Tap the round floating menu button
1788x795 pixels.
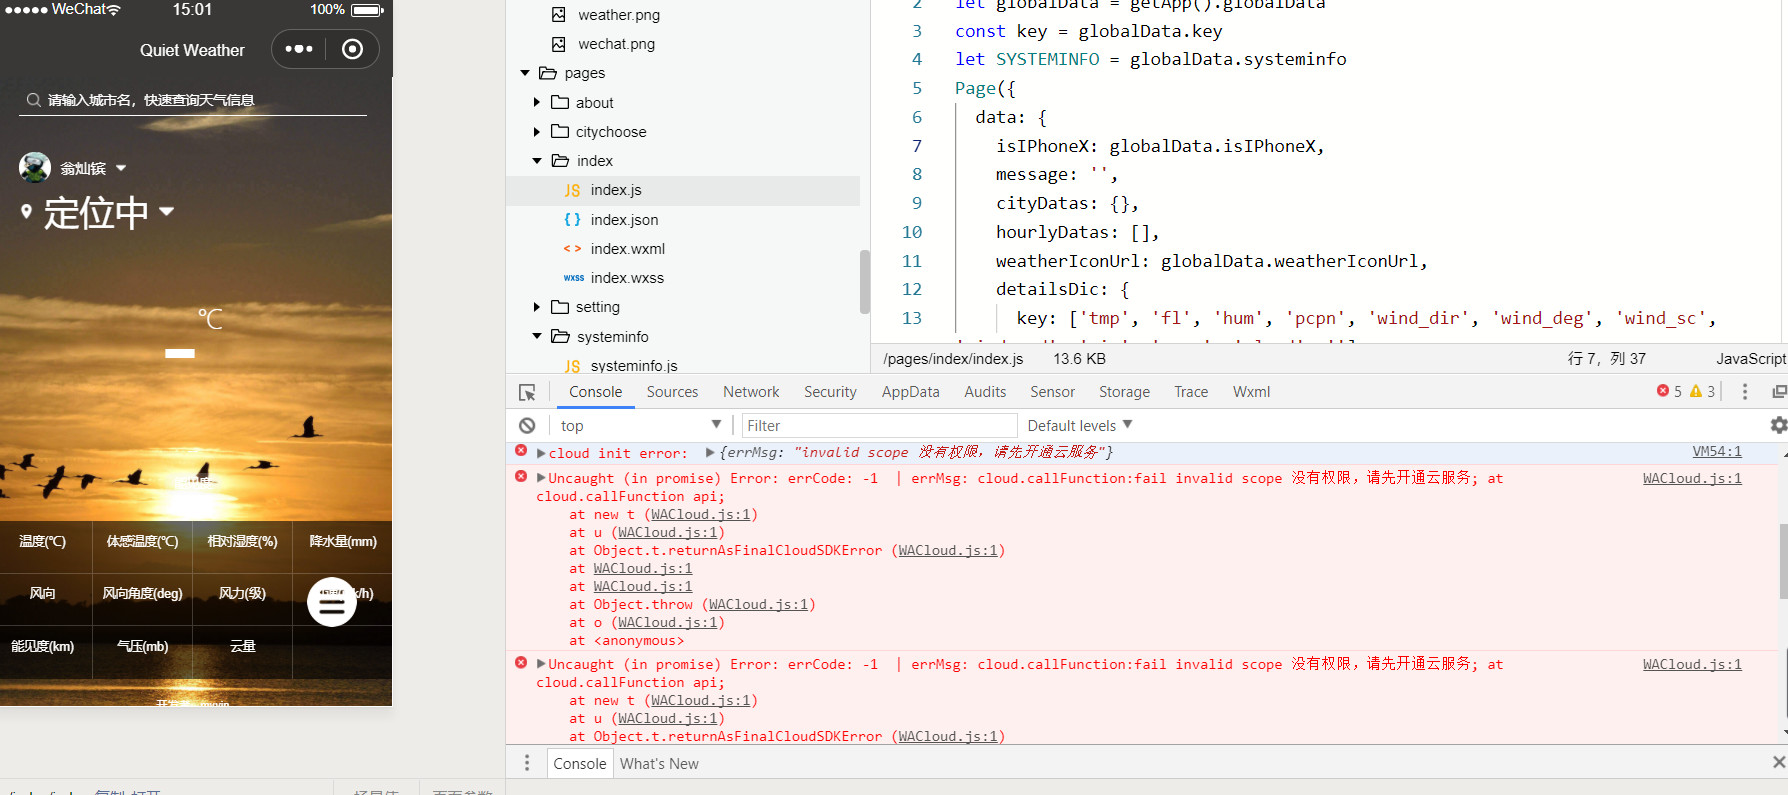[x=332, y=602]
